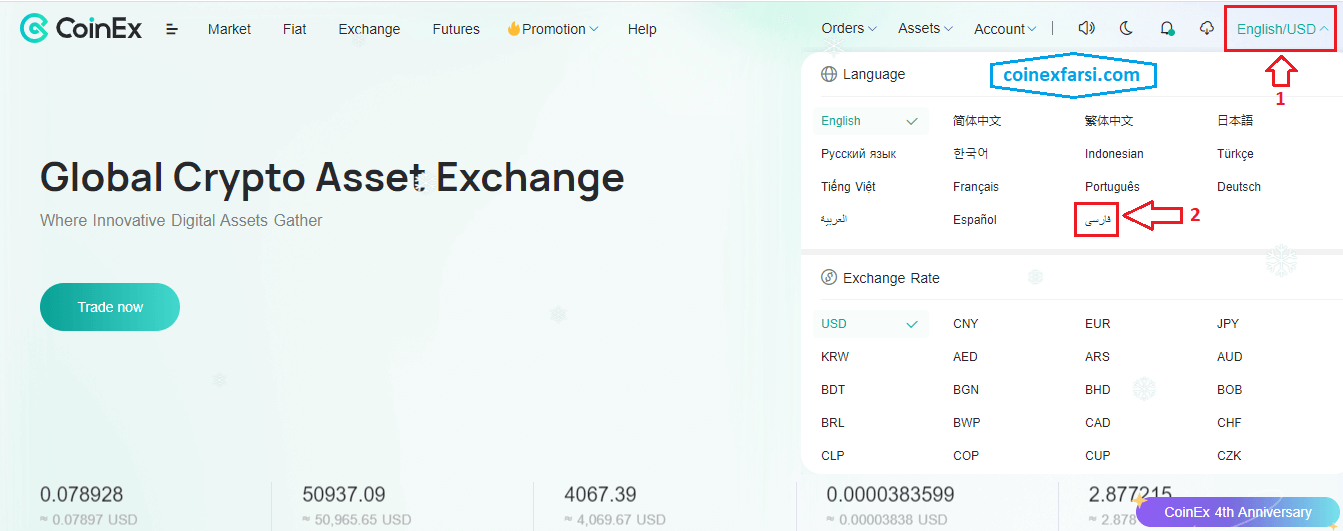The height and width of the screenshot is (531, 1343).
Task: Select BHD exchange rate
Action: tap(1098, 390)
